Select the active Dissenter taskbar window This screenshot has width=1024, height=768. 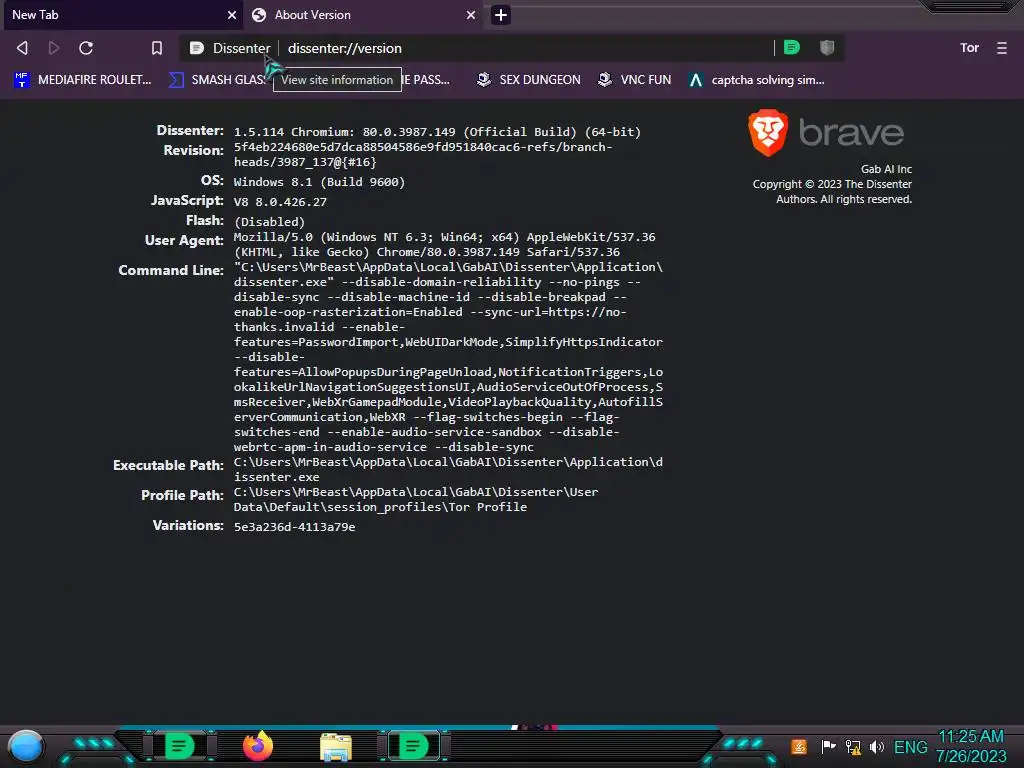(413, 746)
